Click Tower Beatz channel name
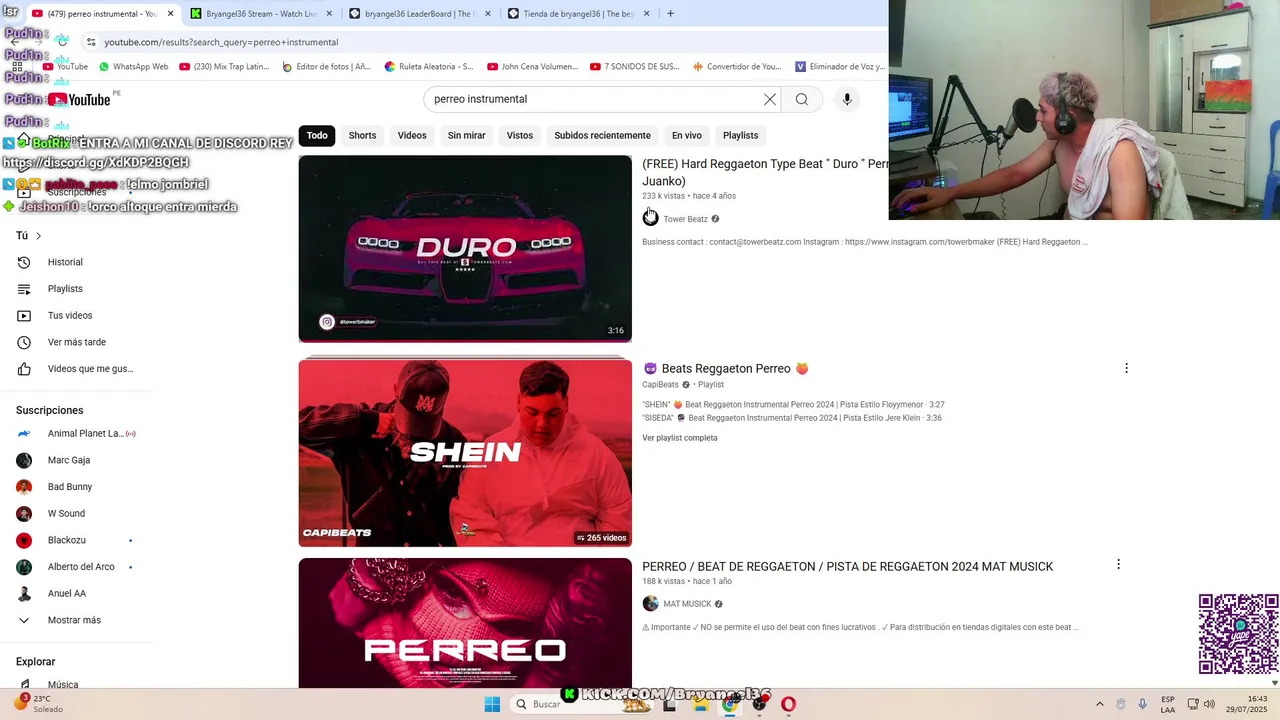Screen dimensions: 1280x720 685,219
